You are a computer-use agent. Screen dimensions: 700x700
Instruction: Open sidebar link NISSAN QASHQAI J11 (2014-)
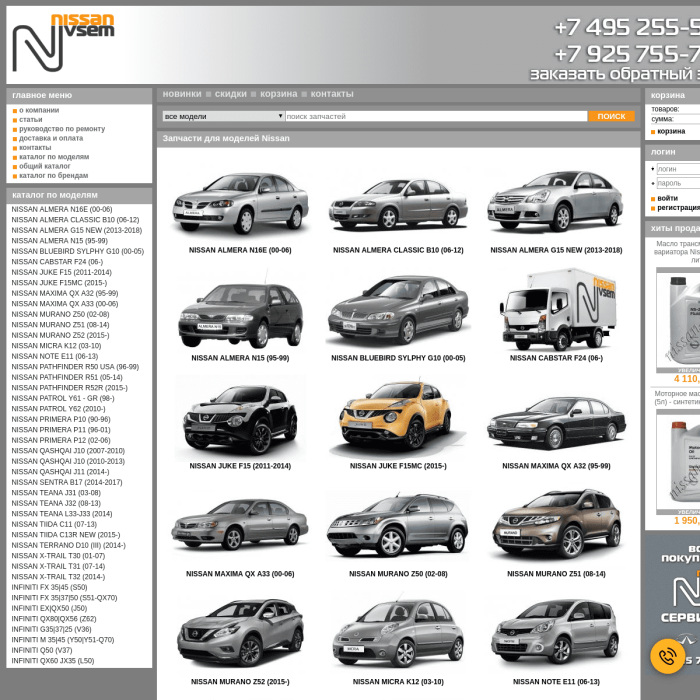tap(60, 472)
